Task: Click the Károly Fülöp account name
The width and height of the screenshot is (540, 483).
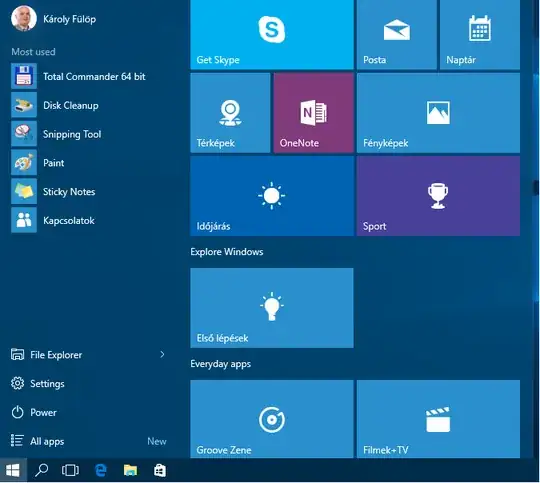Action: 69,19
